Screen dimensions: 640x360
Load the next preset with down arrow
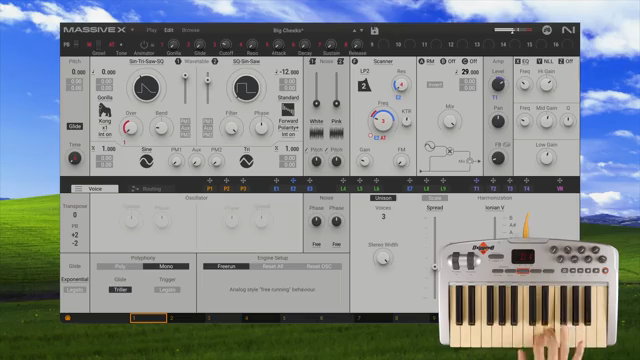coord(362,31)
